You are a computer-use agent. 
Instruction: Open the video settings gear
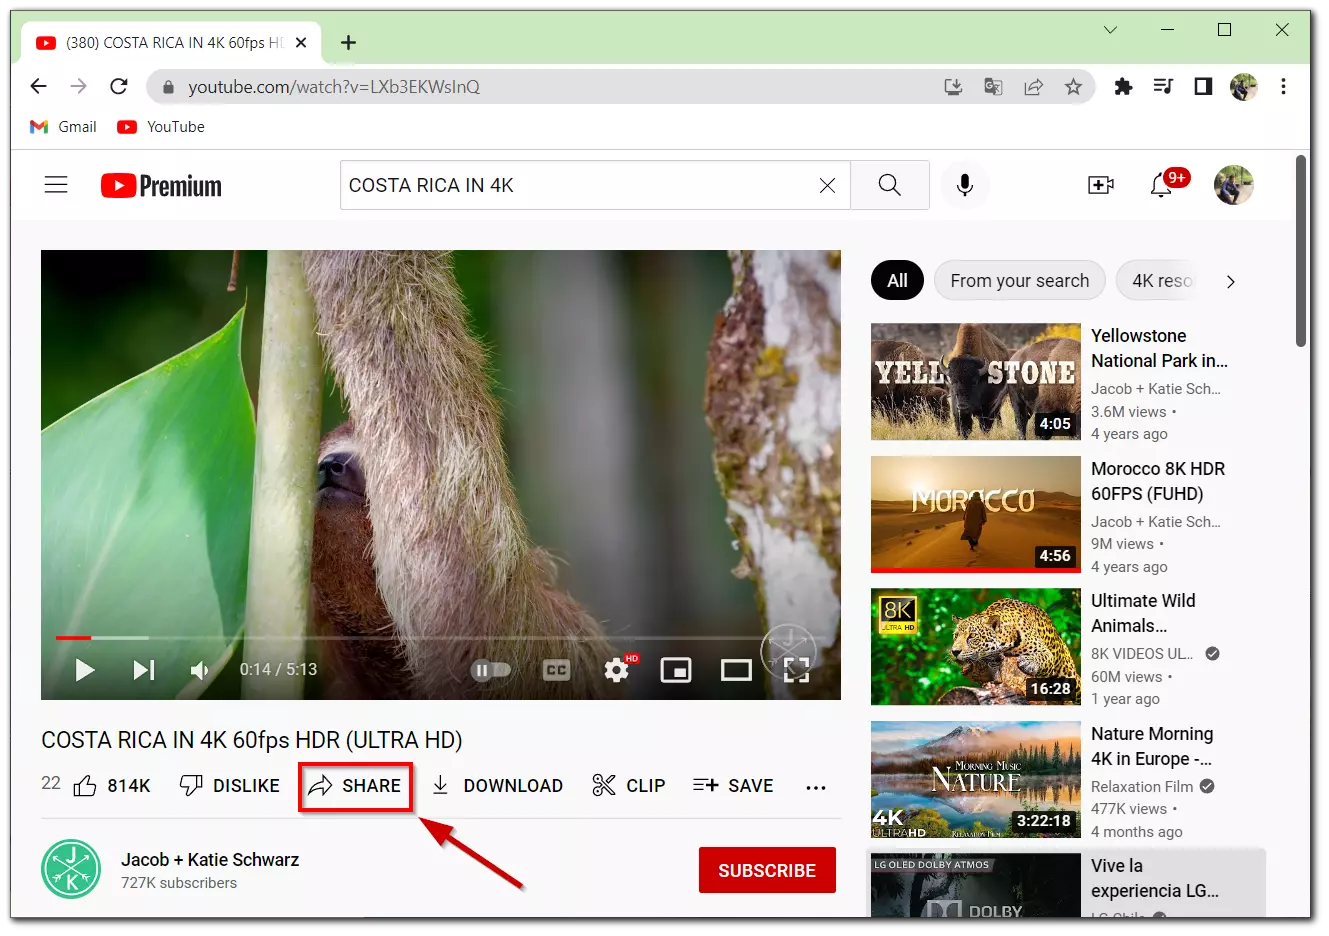click(x=617, y=670)
